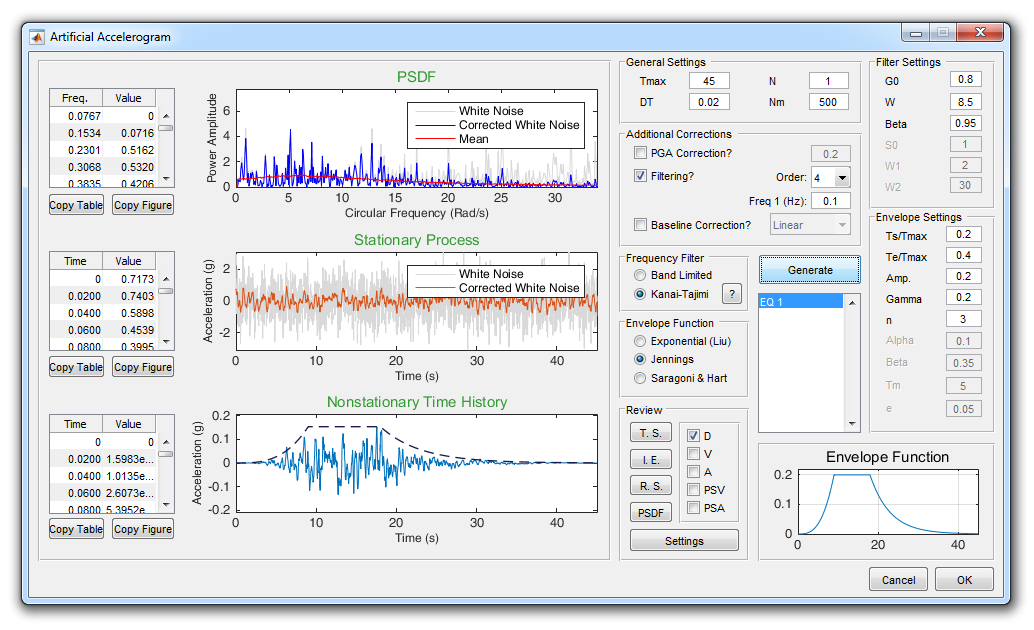Check the PSA review checkbox
Screen dimensions: 1034x630
[694, 508]
